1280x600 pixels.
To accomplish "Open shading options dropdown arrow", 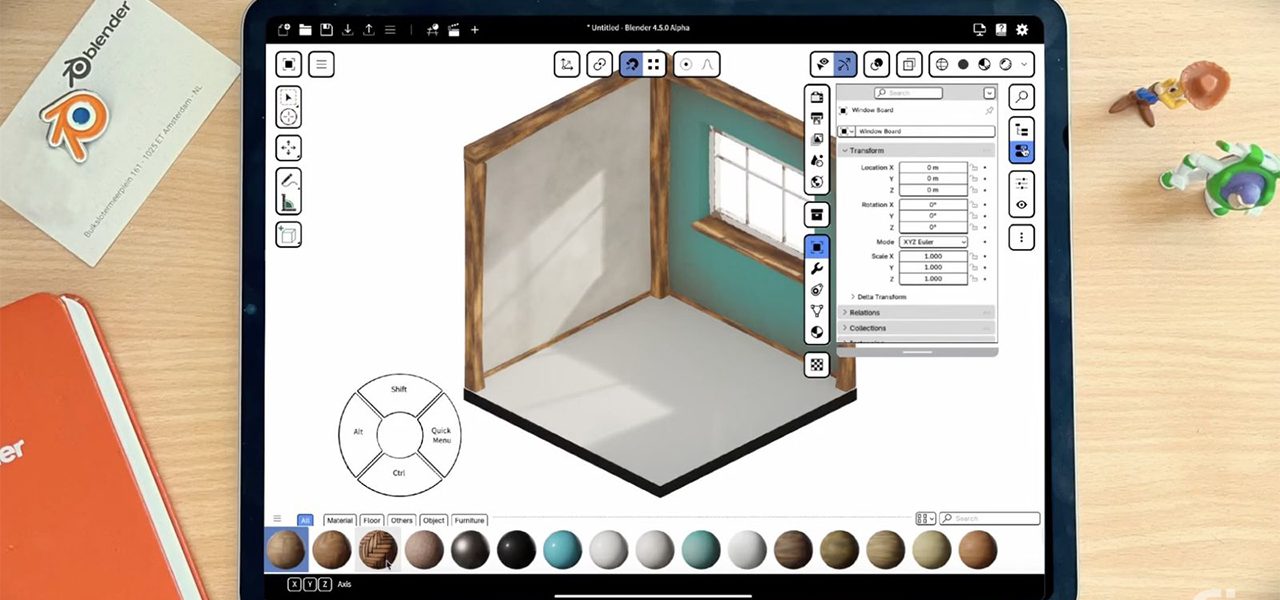I will click(1025, 64).
